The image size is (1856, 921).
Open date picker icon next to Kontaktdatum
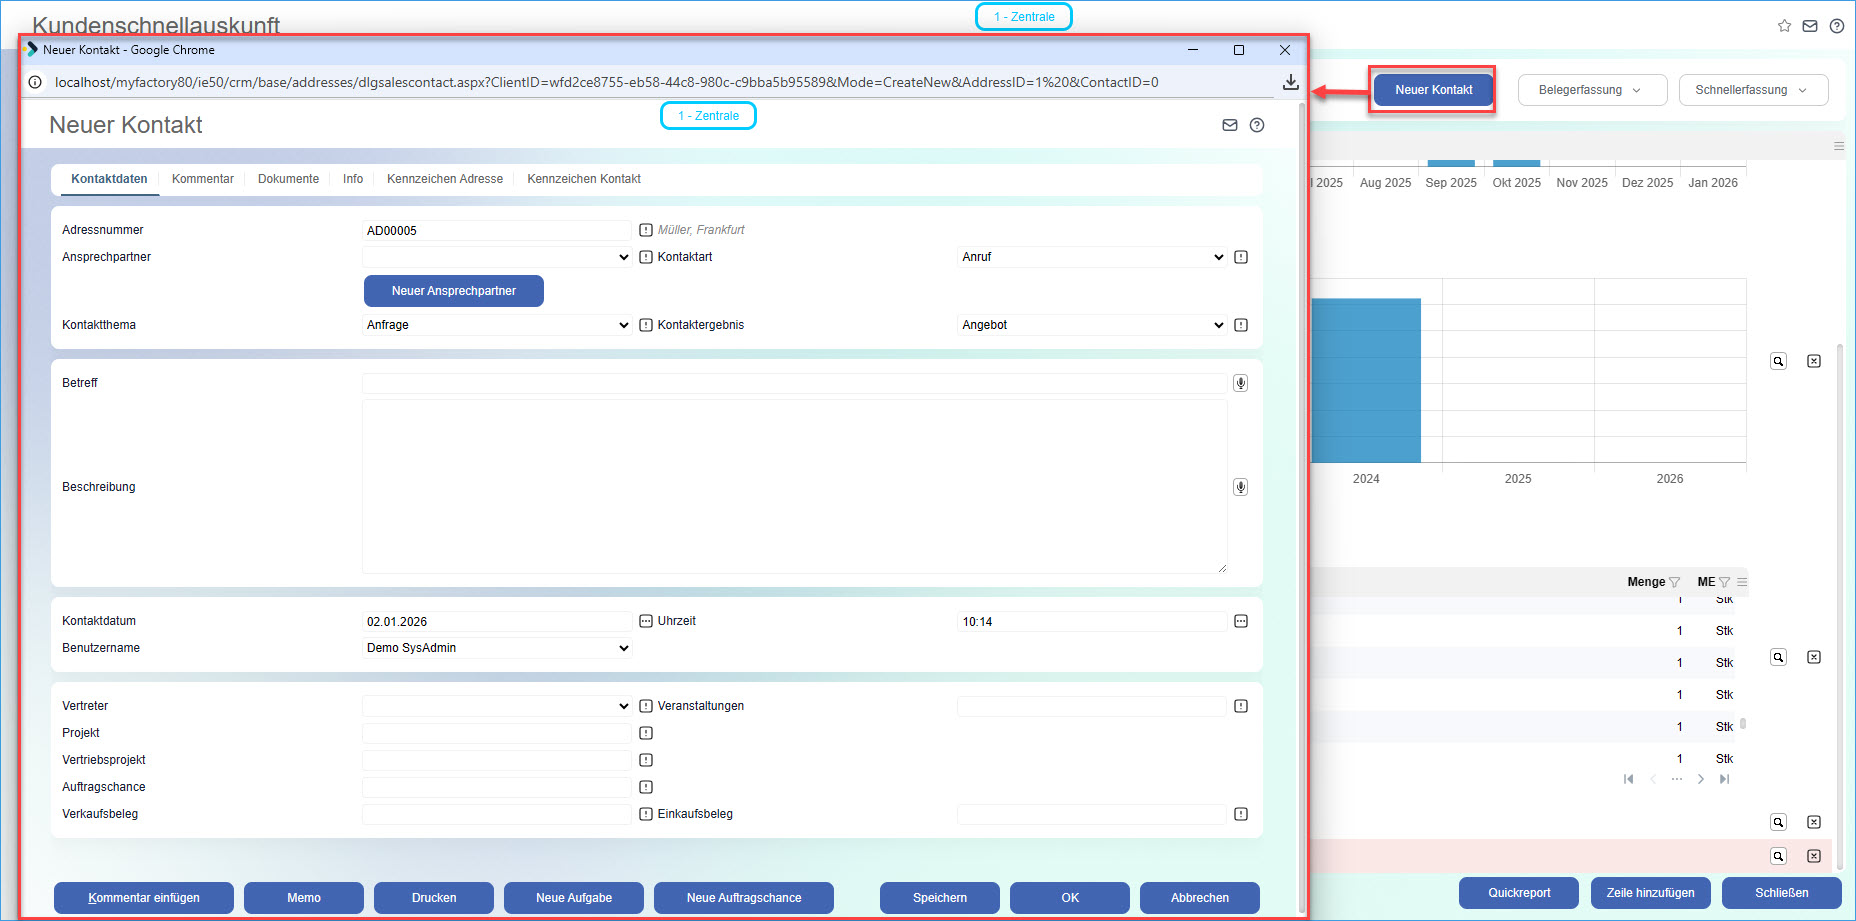click(x=646, y=621)
